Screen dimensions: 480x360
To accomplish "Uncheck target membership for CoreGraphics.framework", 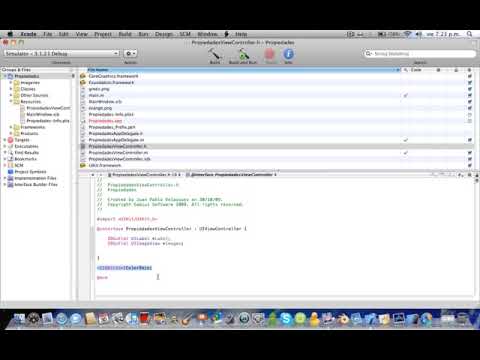I will click(470, 76).
